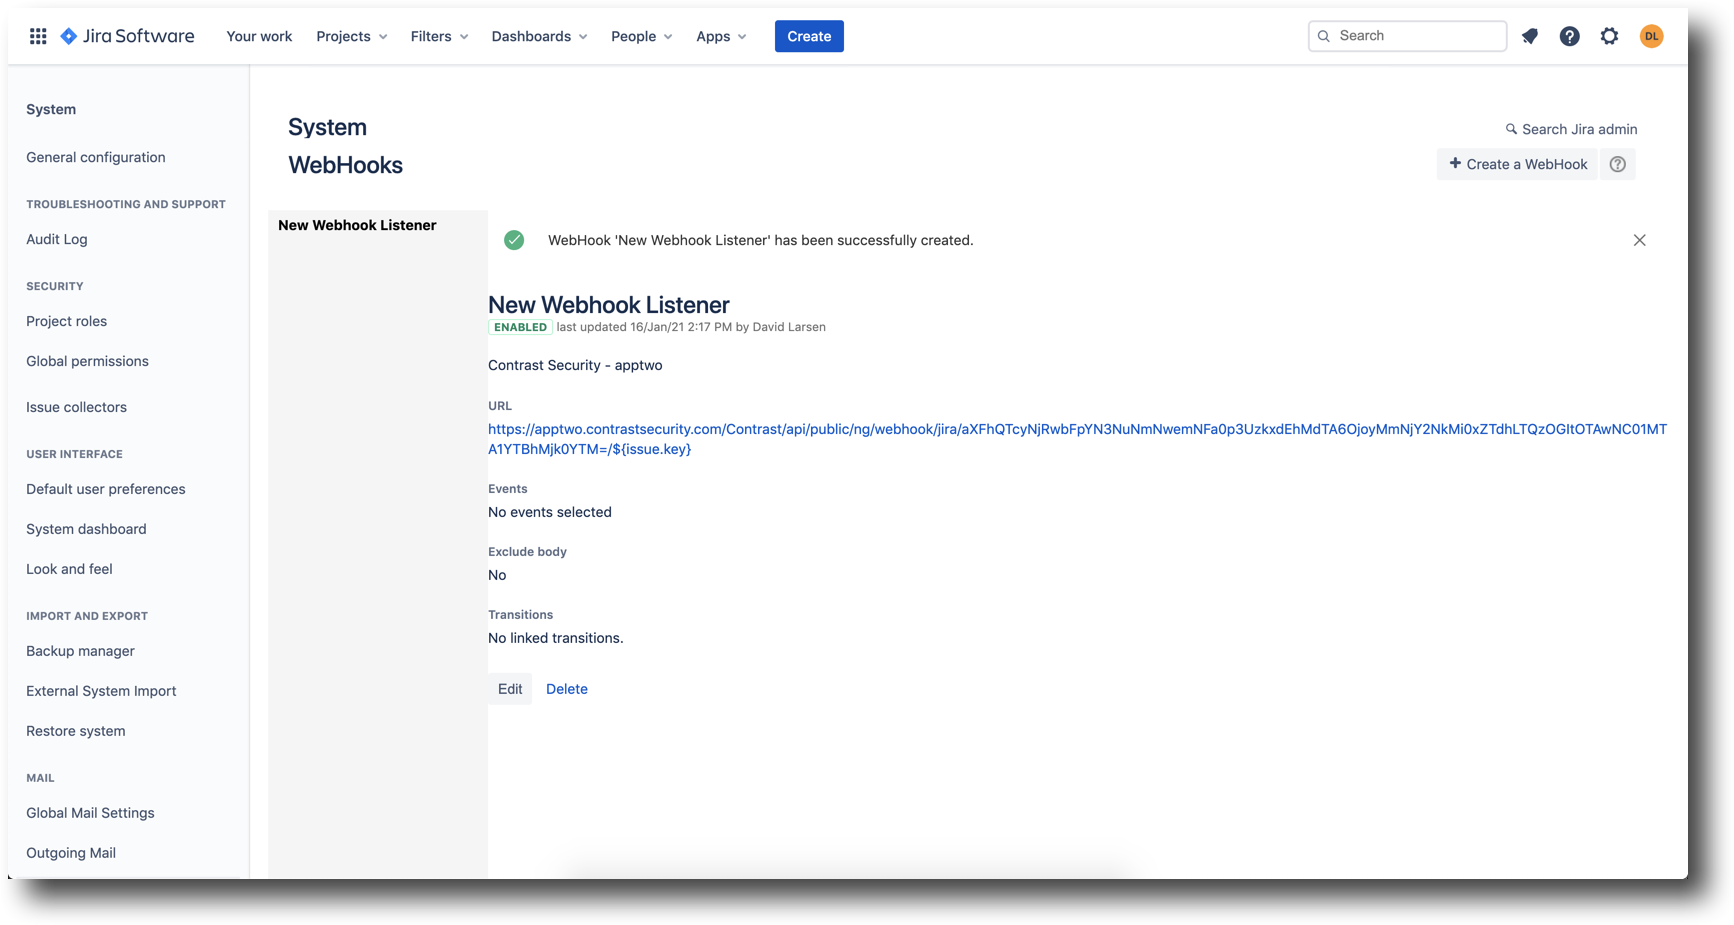The height and width of the screenshot is (925, 1734).
Task: Open the DL user avatar menu
Action: click(1652, 36)
